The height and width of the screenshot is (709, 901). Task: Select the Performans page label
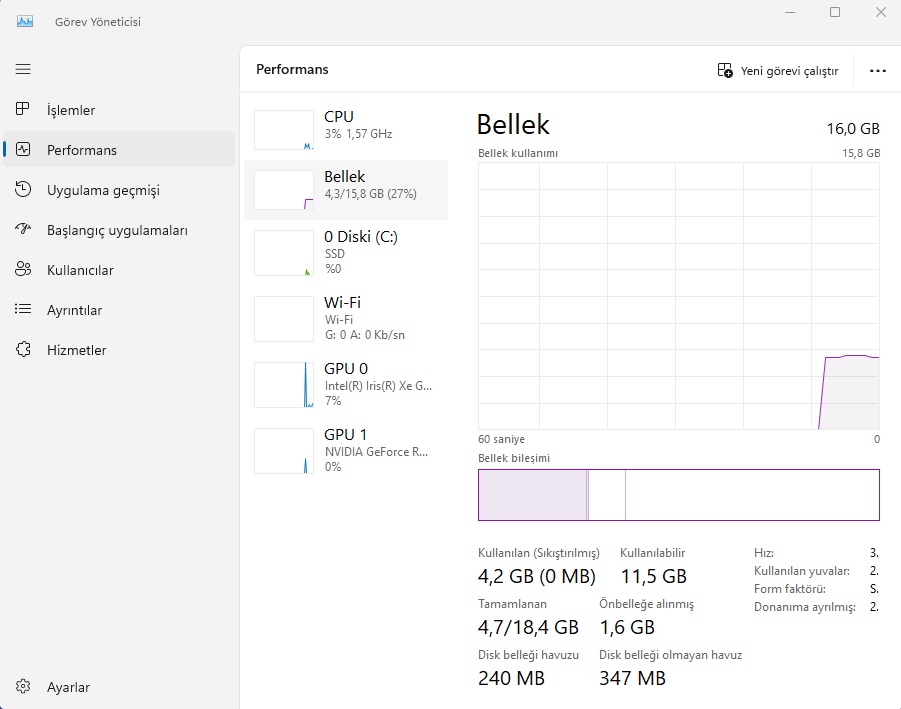click(82, 150)
